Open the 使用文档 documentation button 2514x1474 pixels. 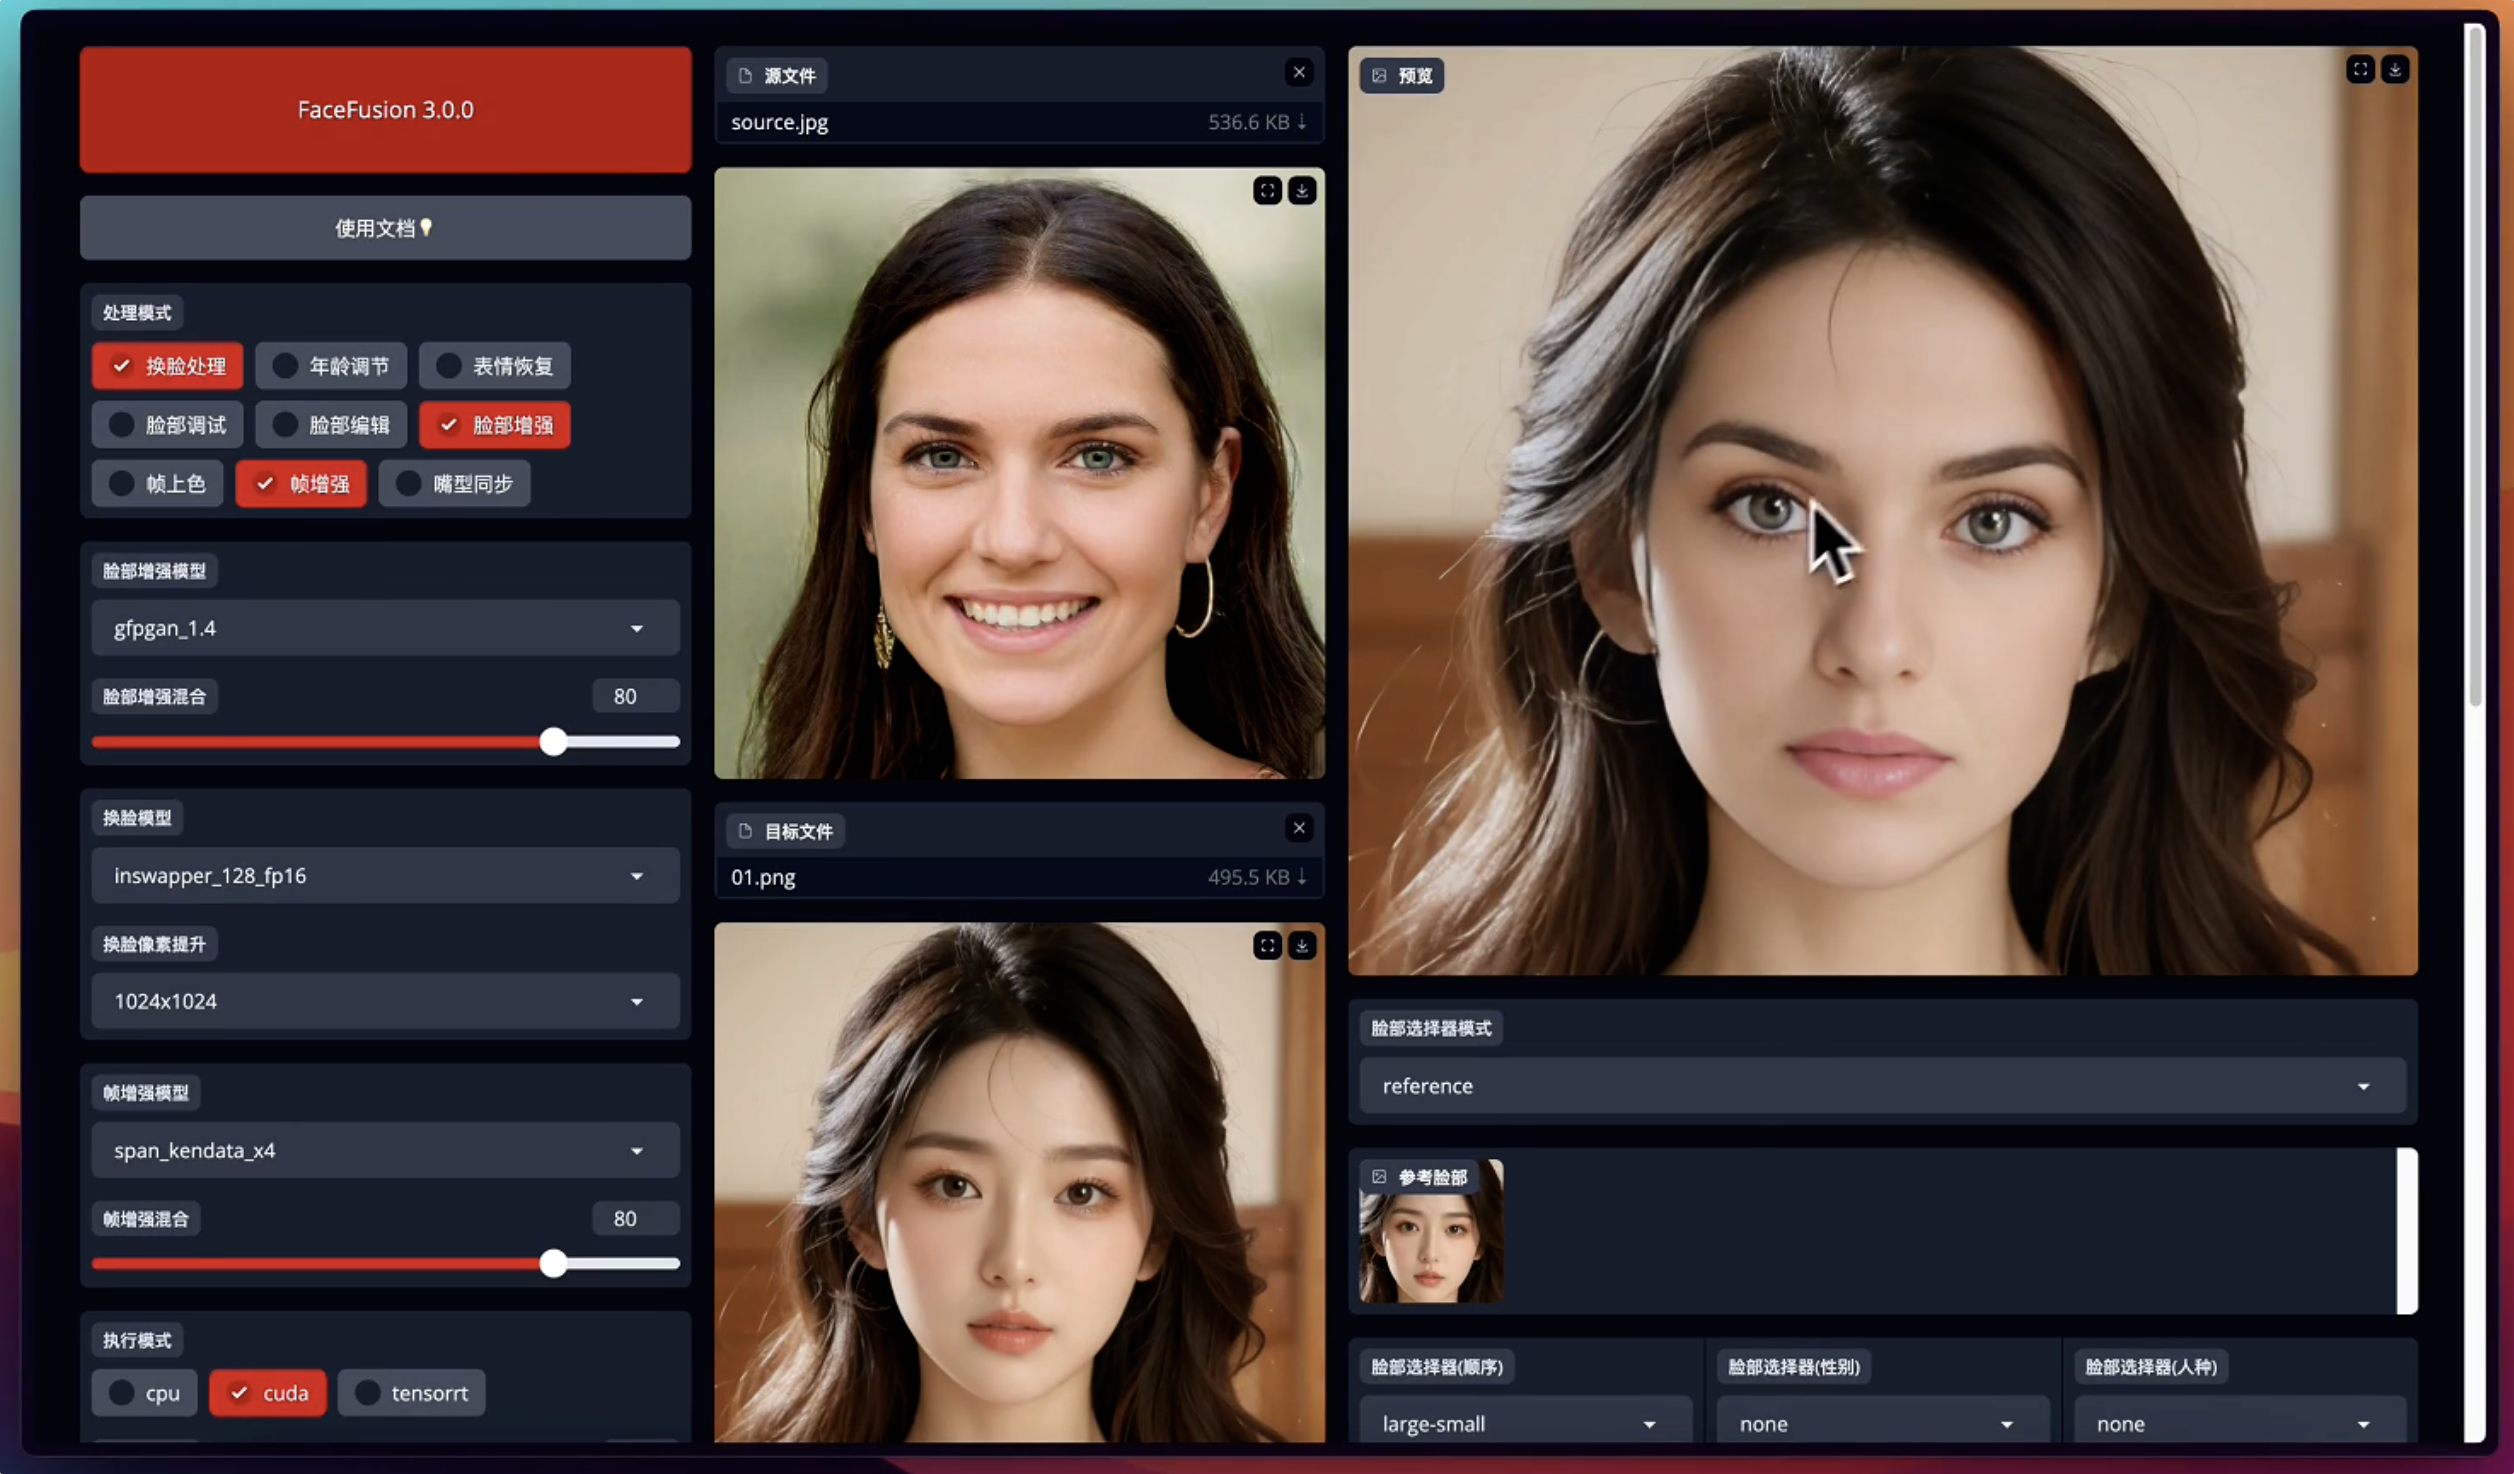point(385,228)
